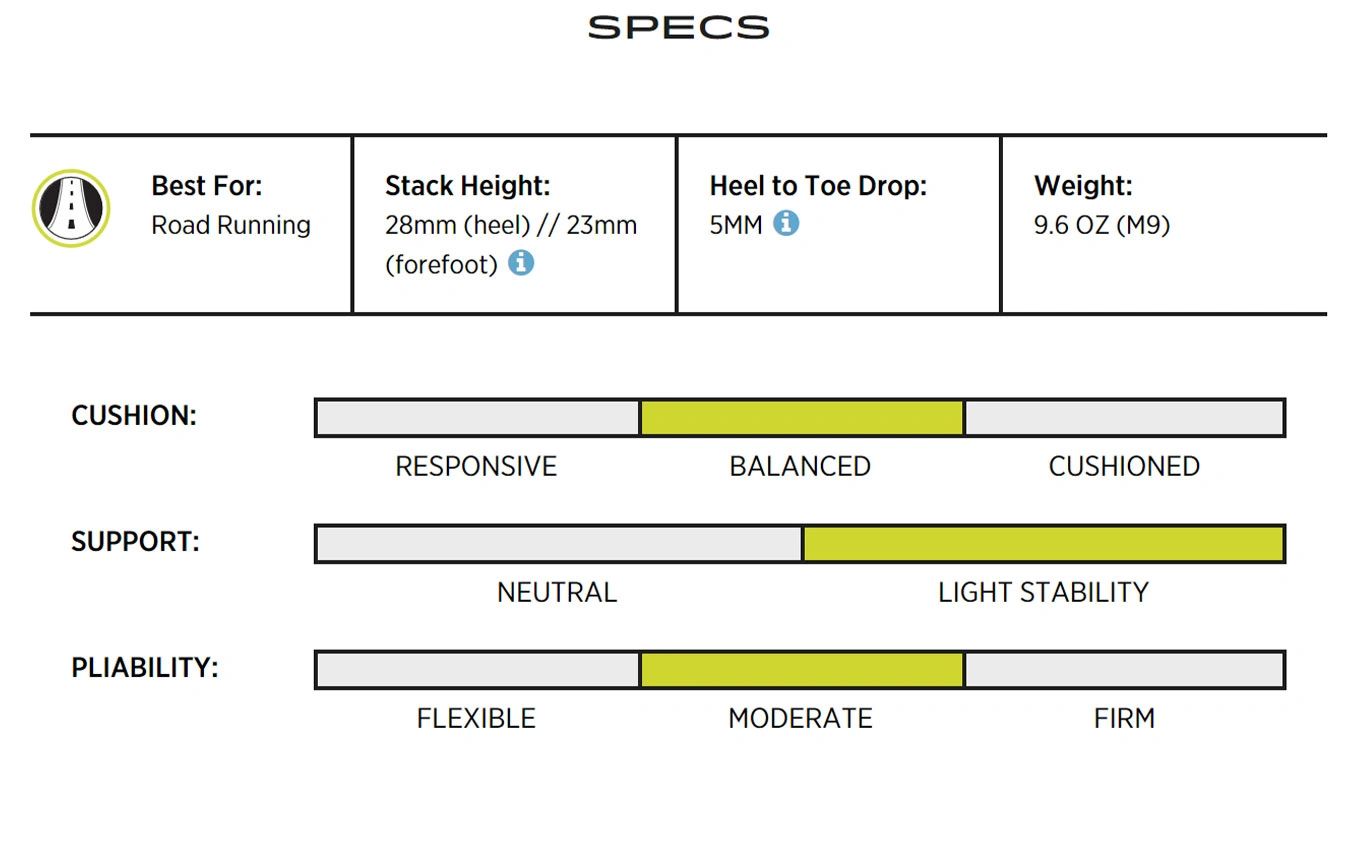The width and height of the screenshot is (1356, 849).
Task: Select the Firm segment of Pliability bar
Action: click(1125, 670)
